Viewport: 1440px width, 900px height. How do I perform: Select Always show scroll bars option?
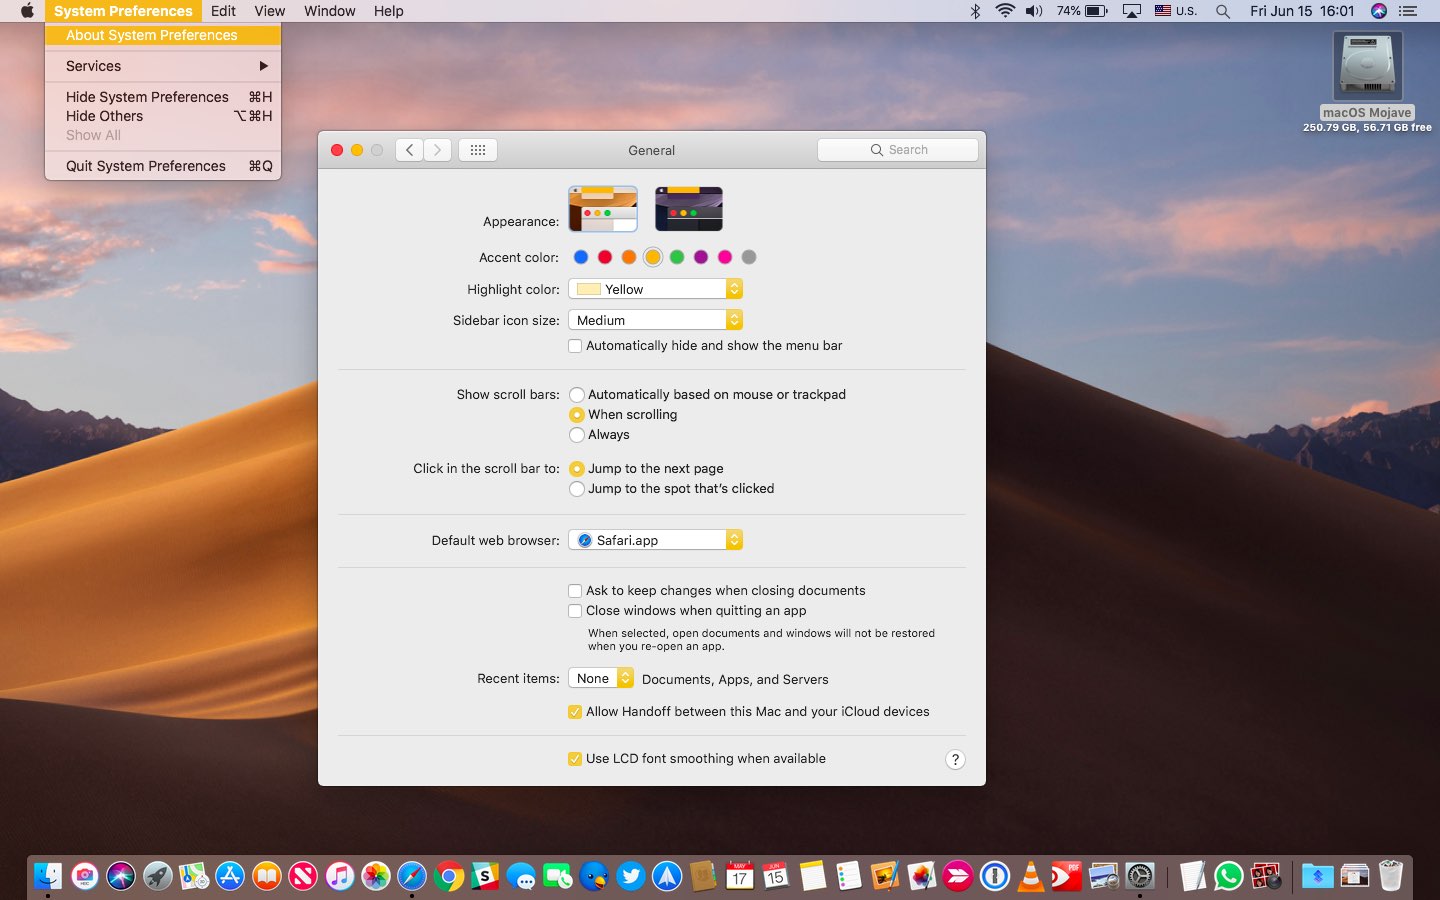pyautogui.click(x=577, y=435)
